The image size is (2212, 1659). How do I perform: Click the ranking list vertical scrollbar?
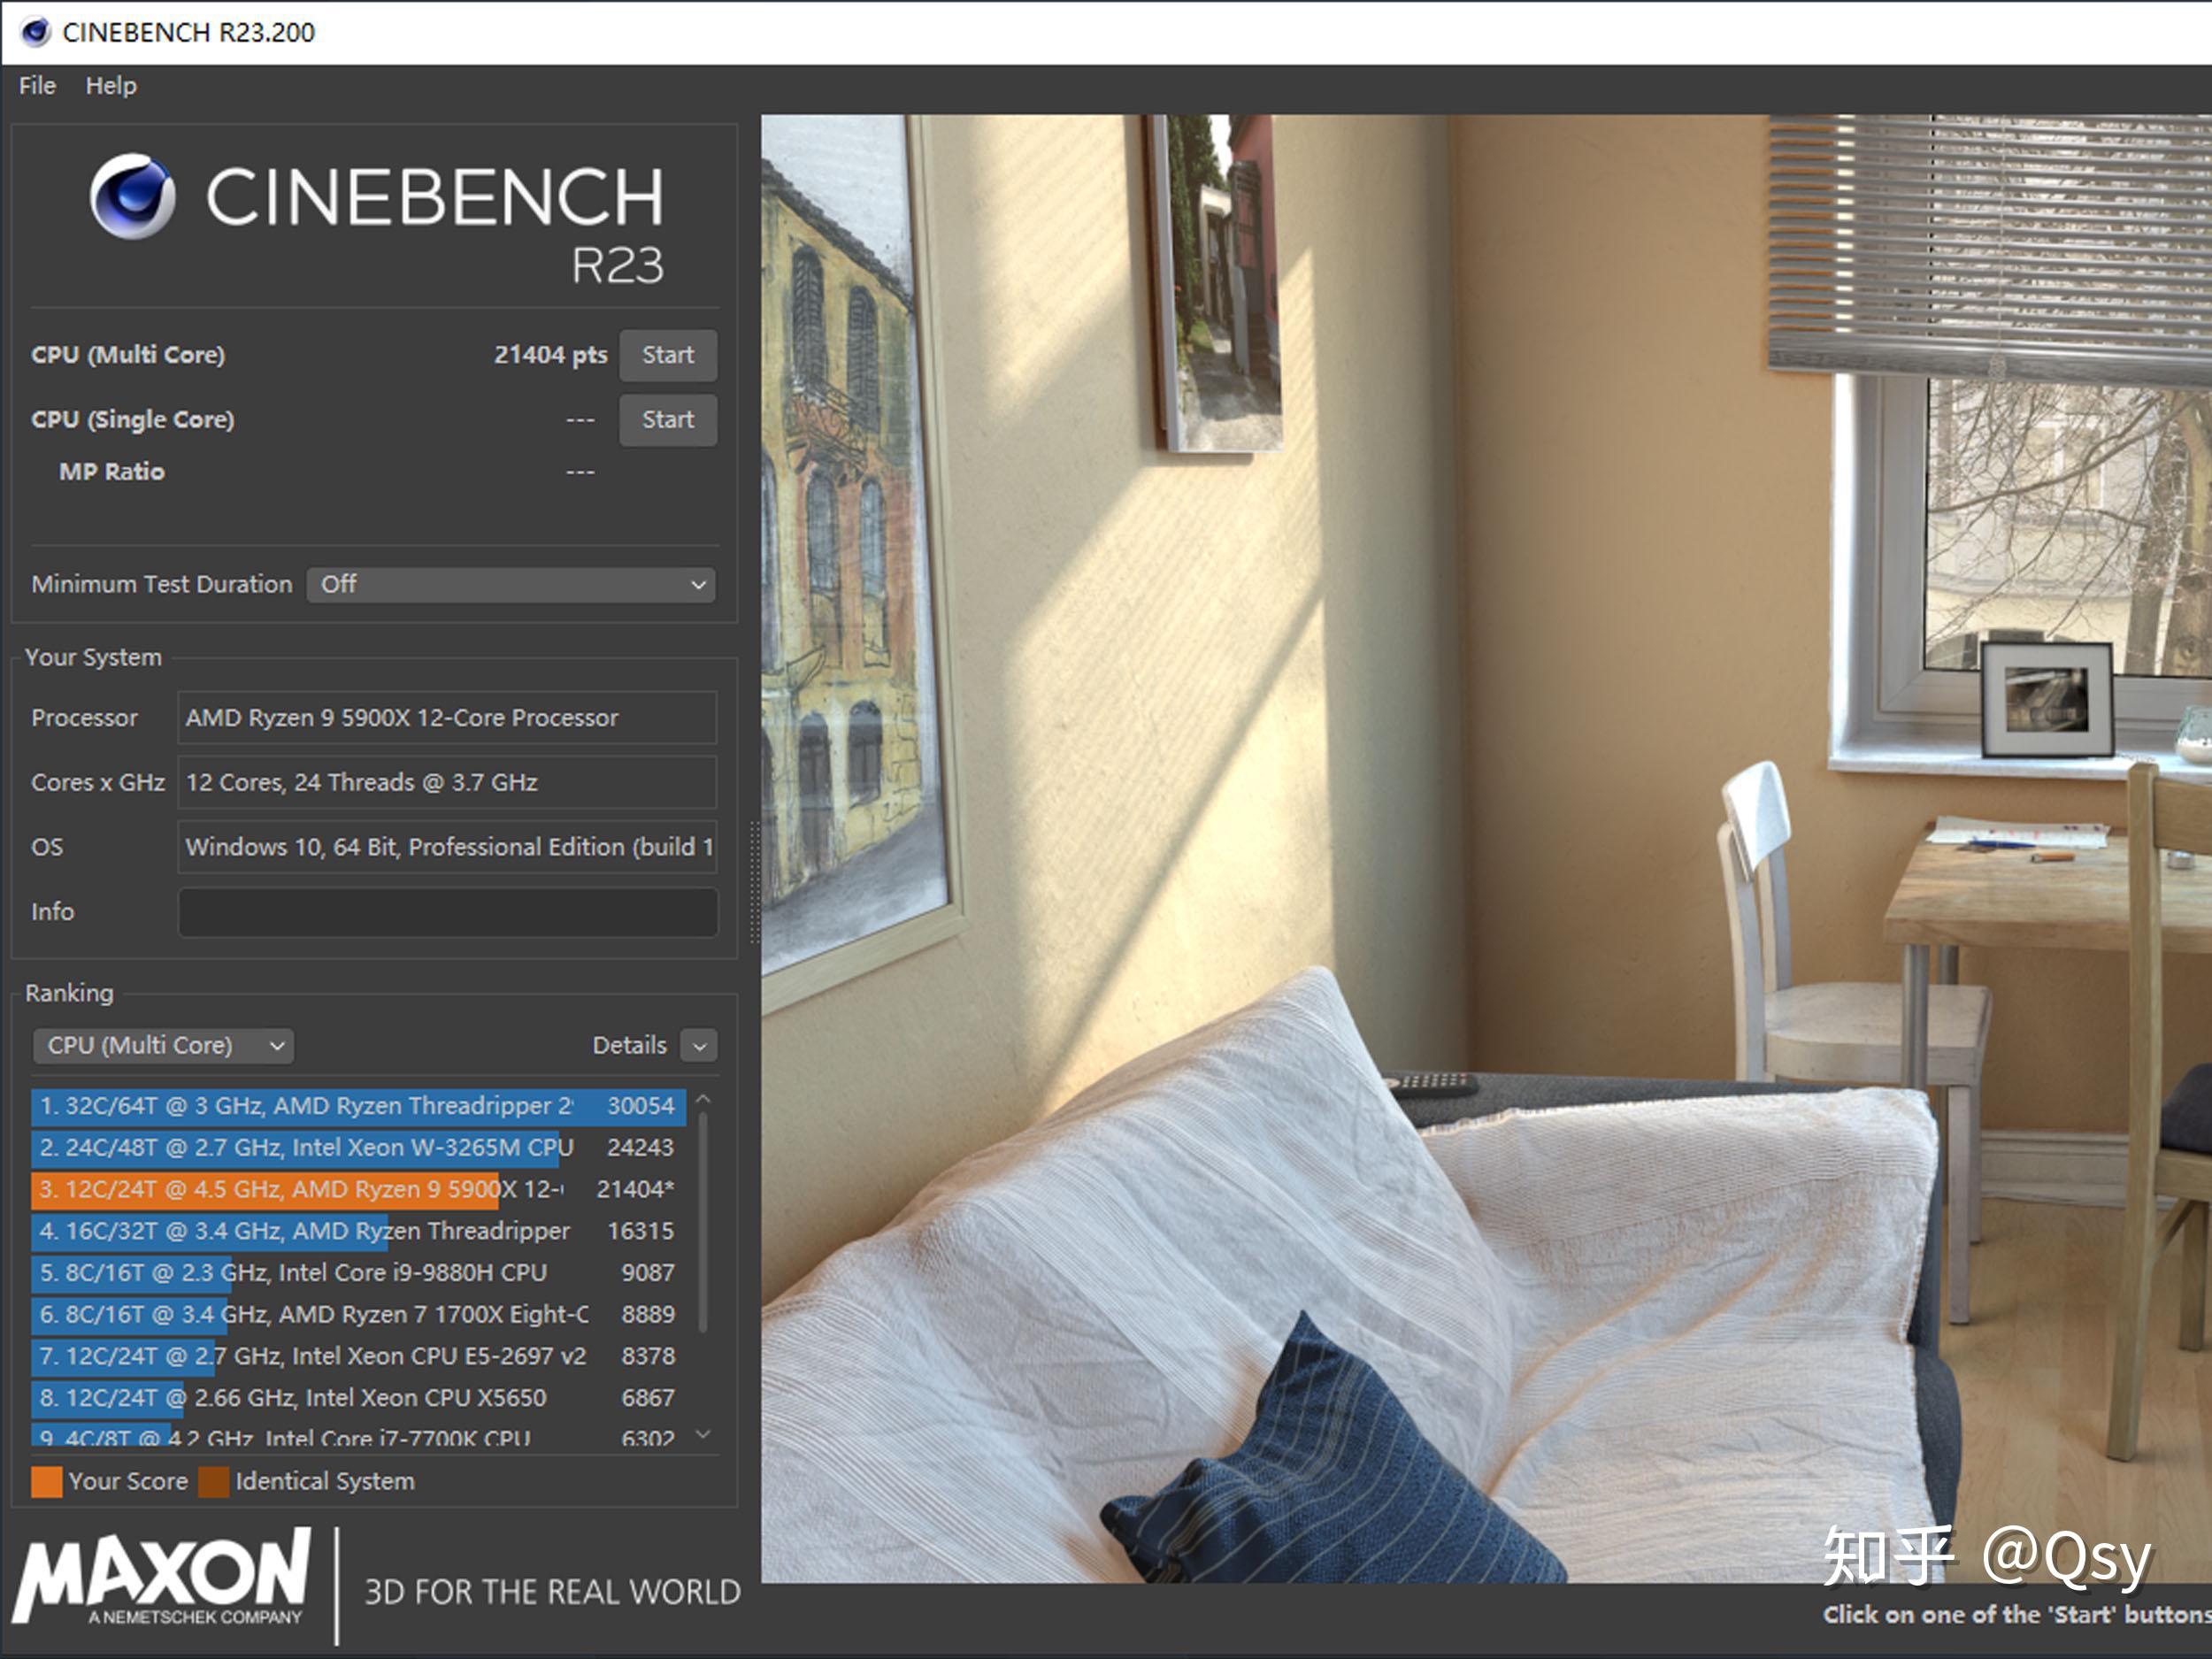click(703, 1220)
